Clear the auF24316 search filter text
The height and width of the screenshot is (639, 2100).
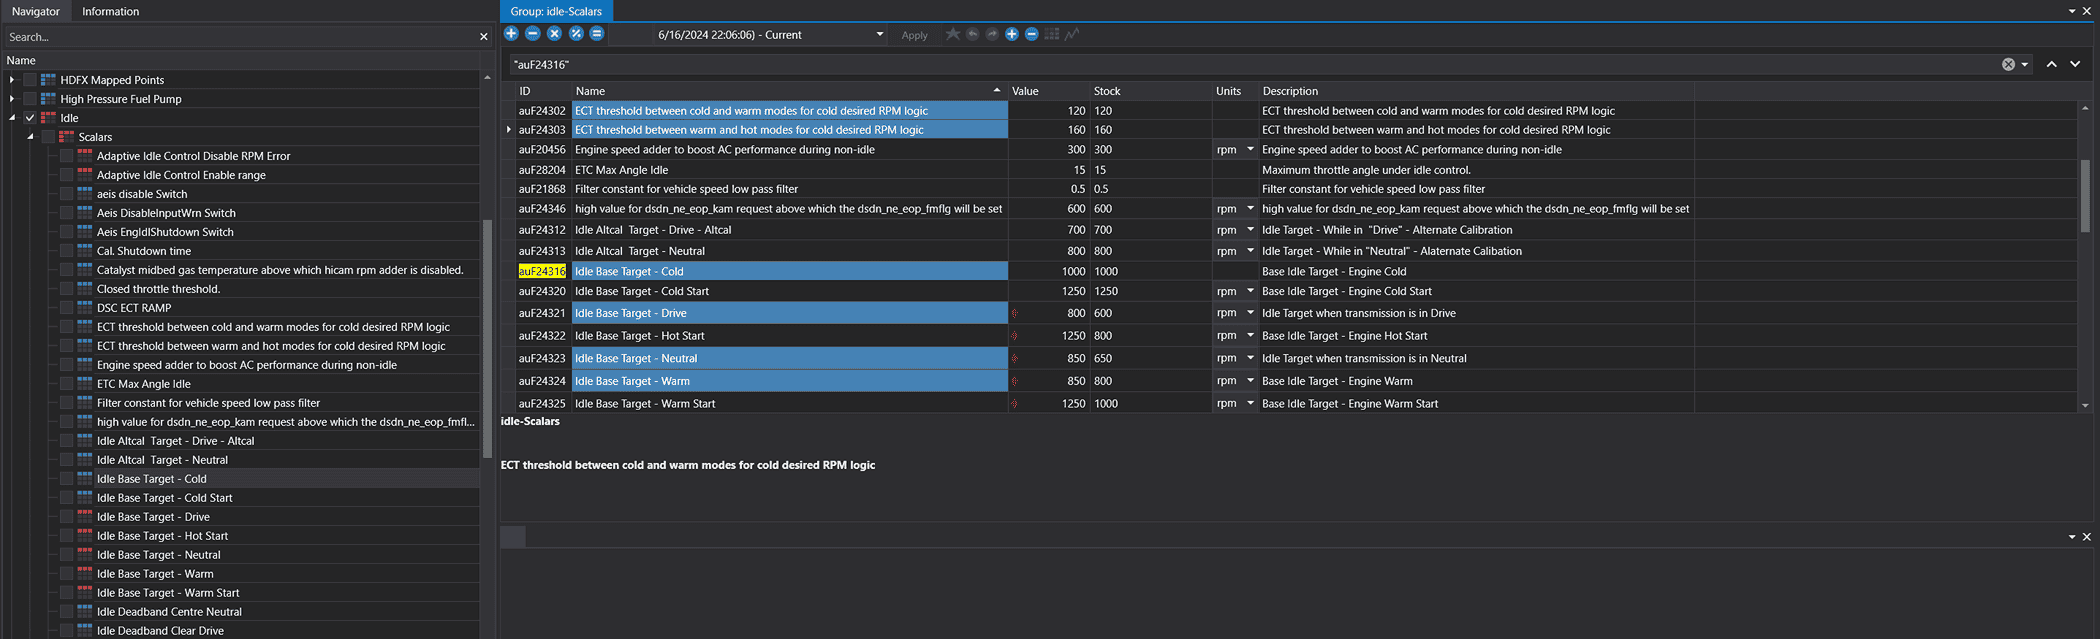(2008, 64)
